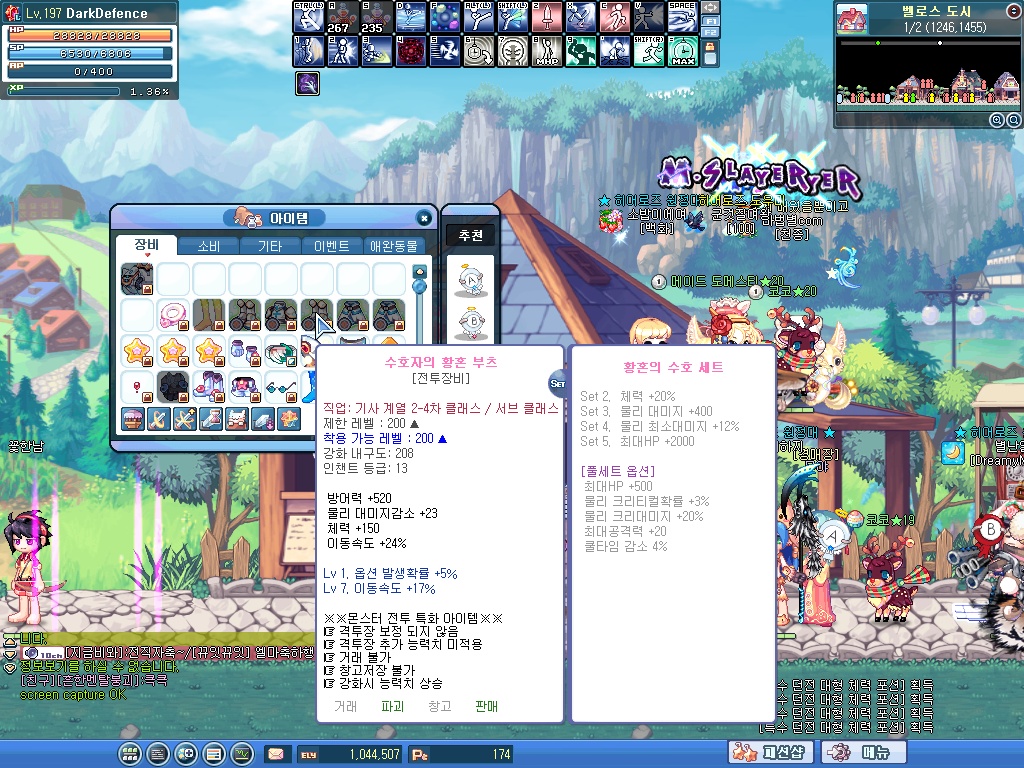Viewport: 1024px width, 768px height.
Task: Switch to skill page F2
Action: coord(711,32)
